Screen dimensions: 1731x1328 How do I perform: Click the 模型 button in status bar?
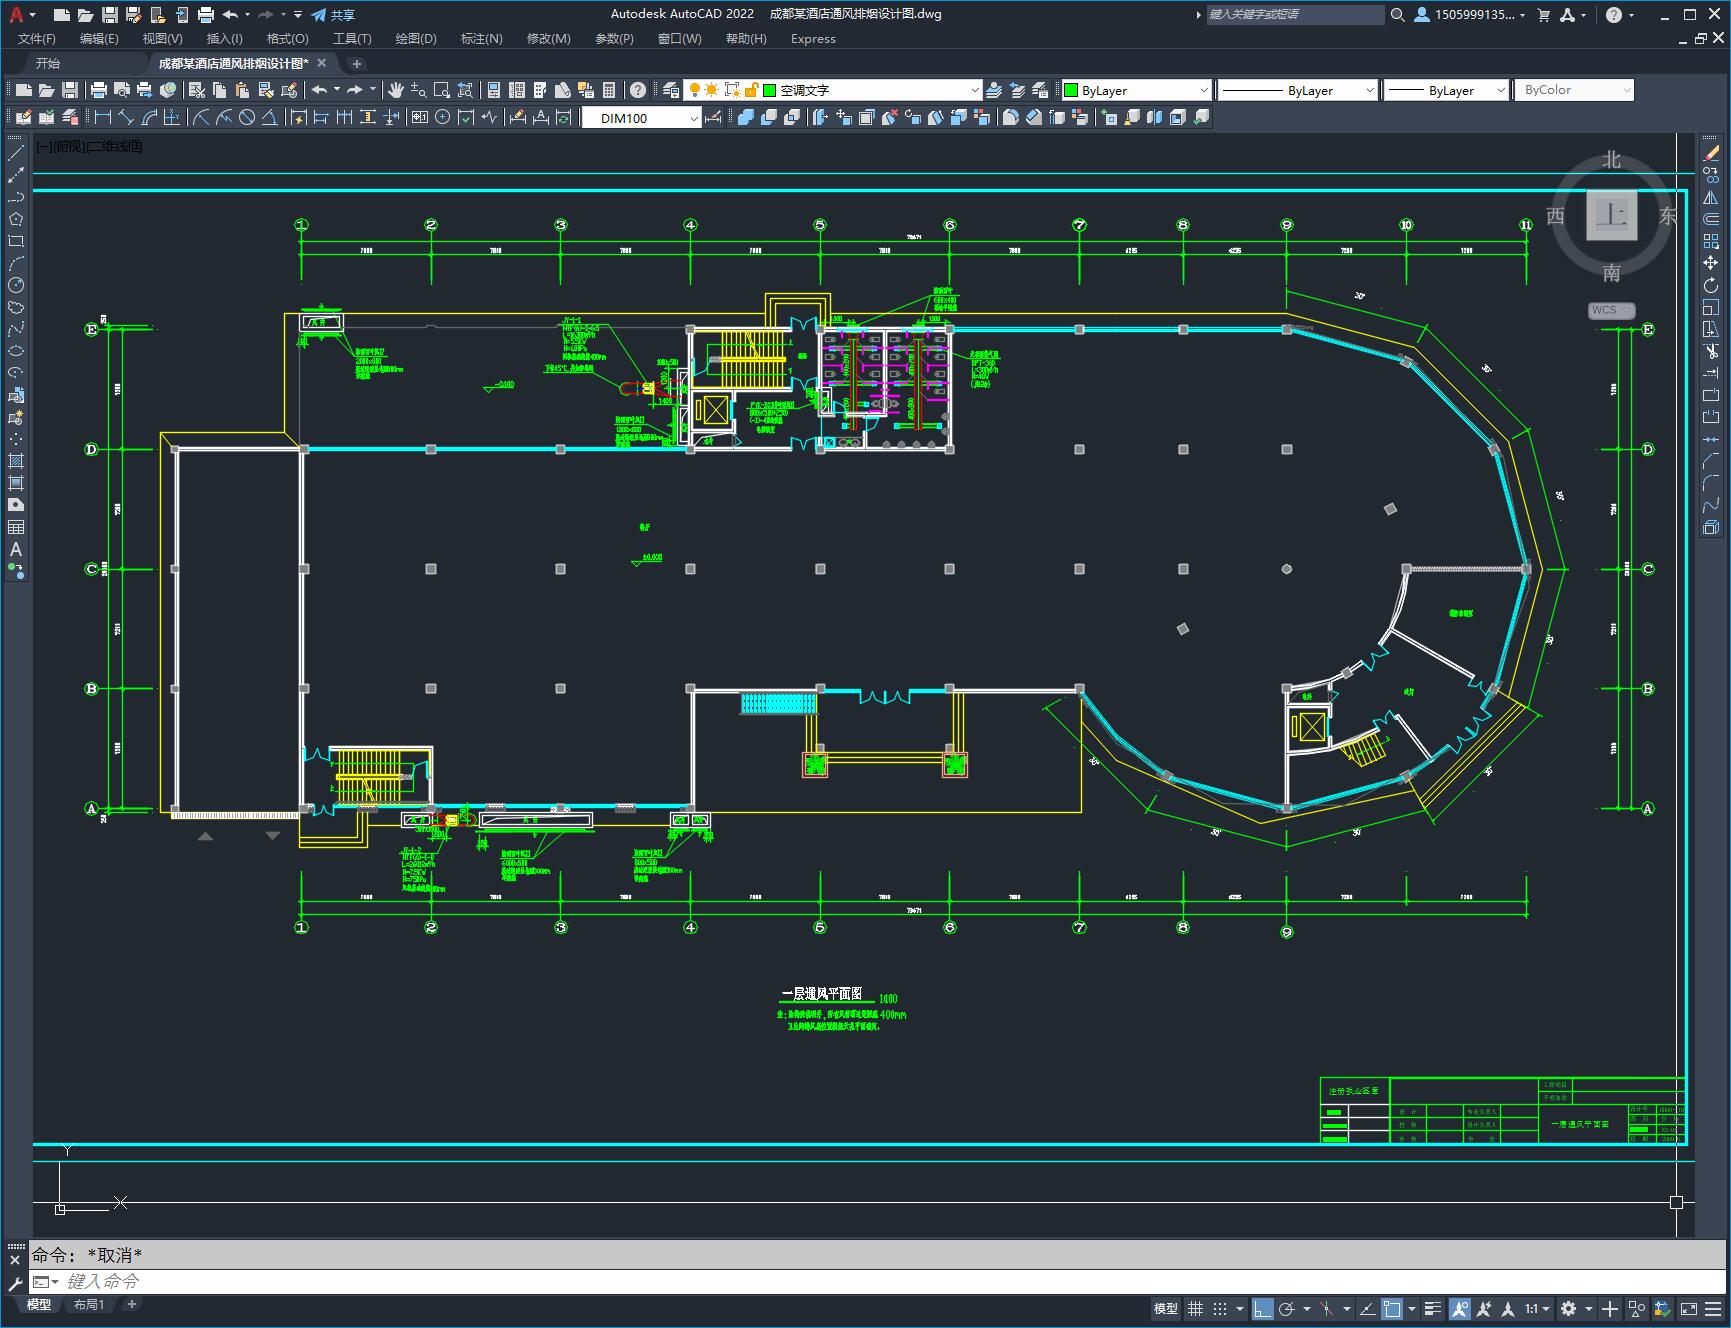[x=1166, y=1308]
